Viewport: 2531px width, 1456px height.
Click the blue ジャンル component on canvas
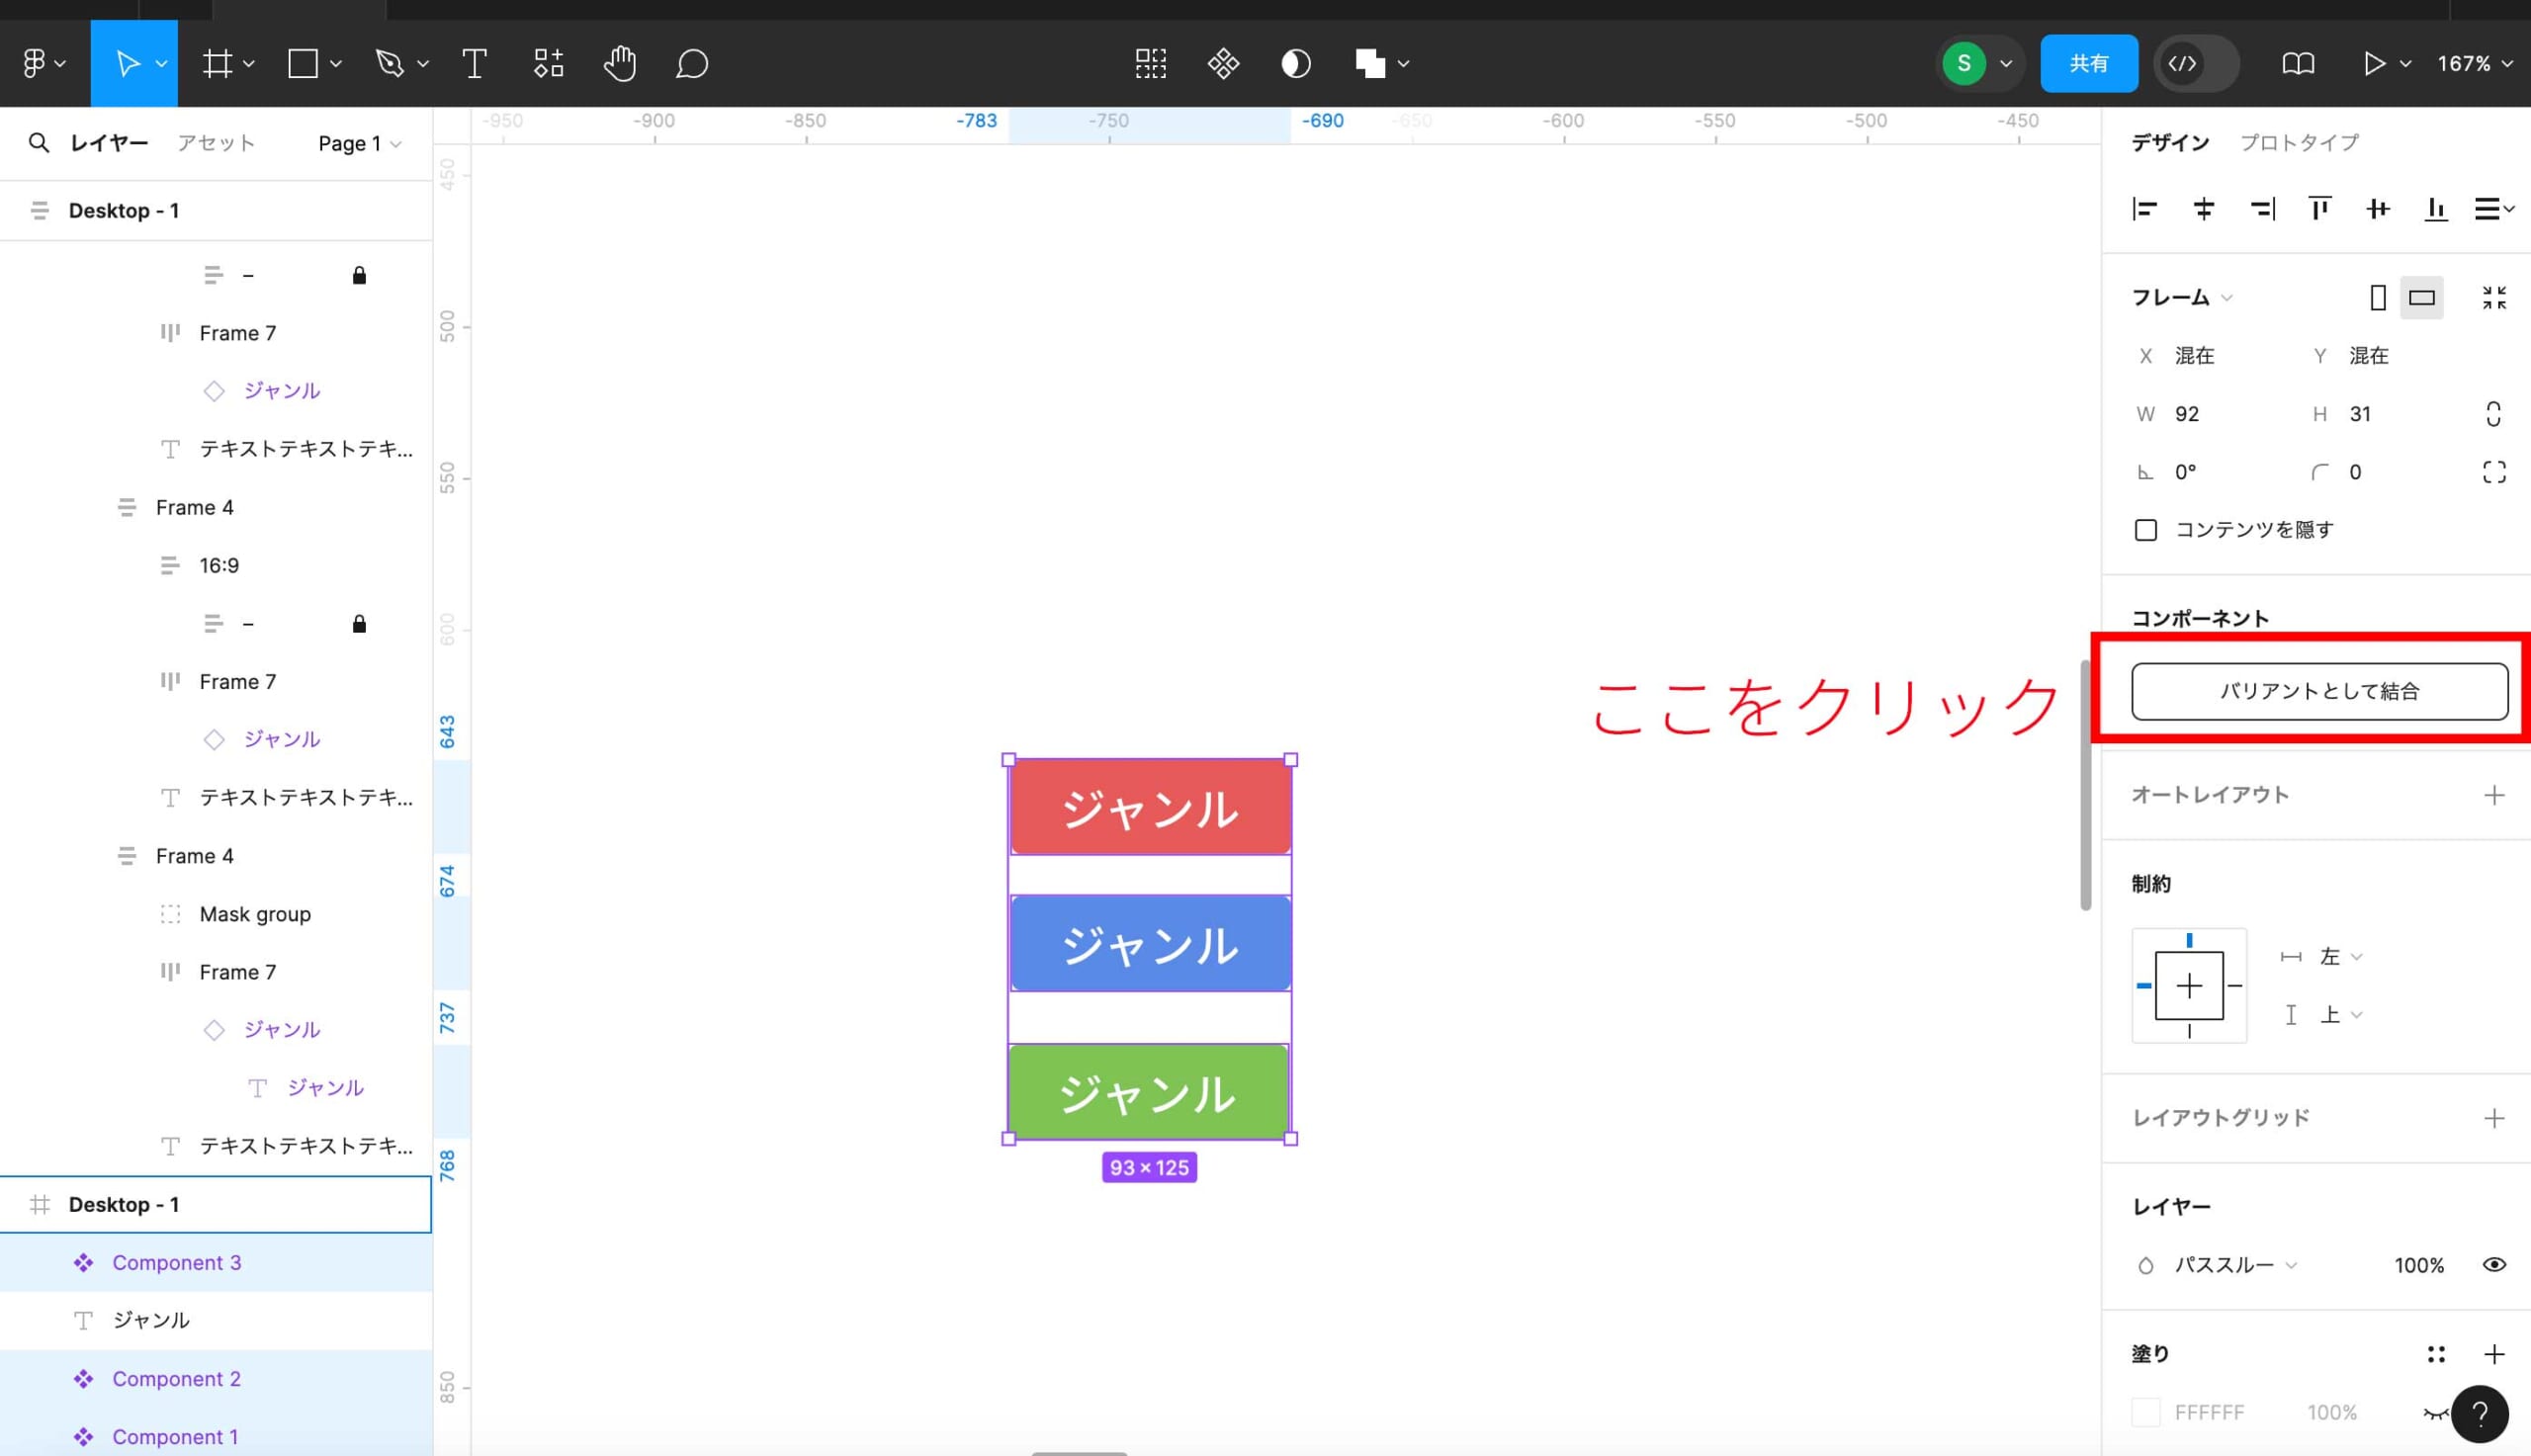pyautogui.click(x=1150, y=943)
